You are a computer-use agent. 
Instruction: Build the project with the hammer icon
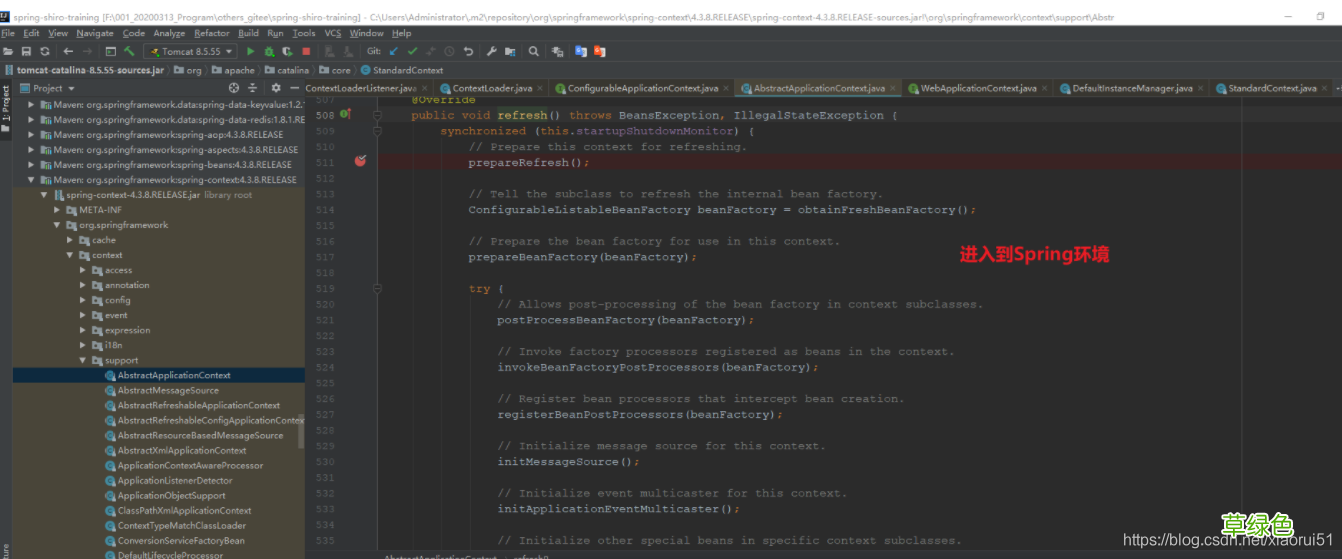coord(129,51)
